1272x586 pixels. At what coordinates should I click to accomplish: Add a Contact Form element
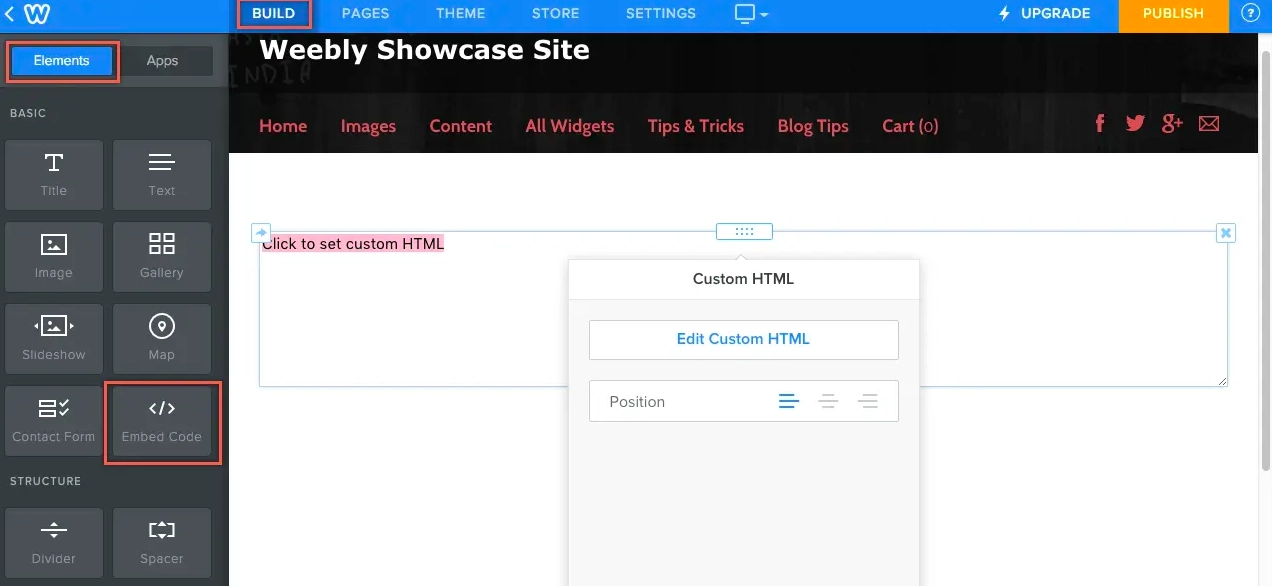click(x=54, y=421)
